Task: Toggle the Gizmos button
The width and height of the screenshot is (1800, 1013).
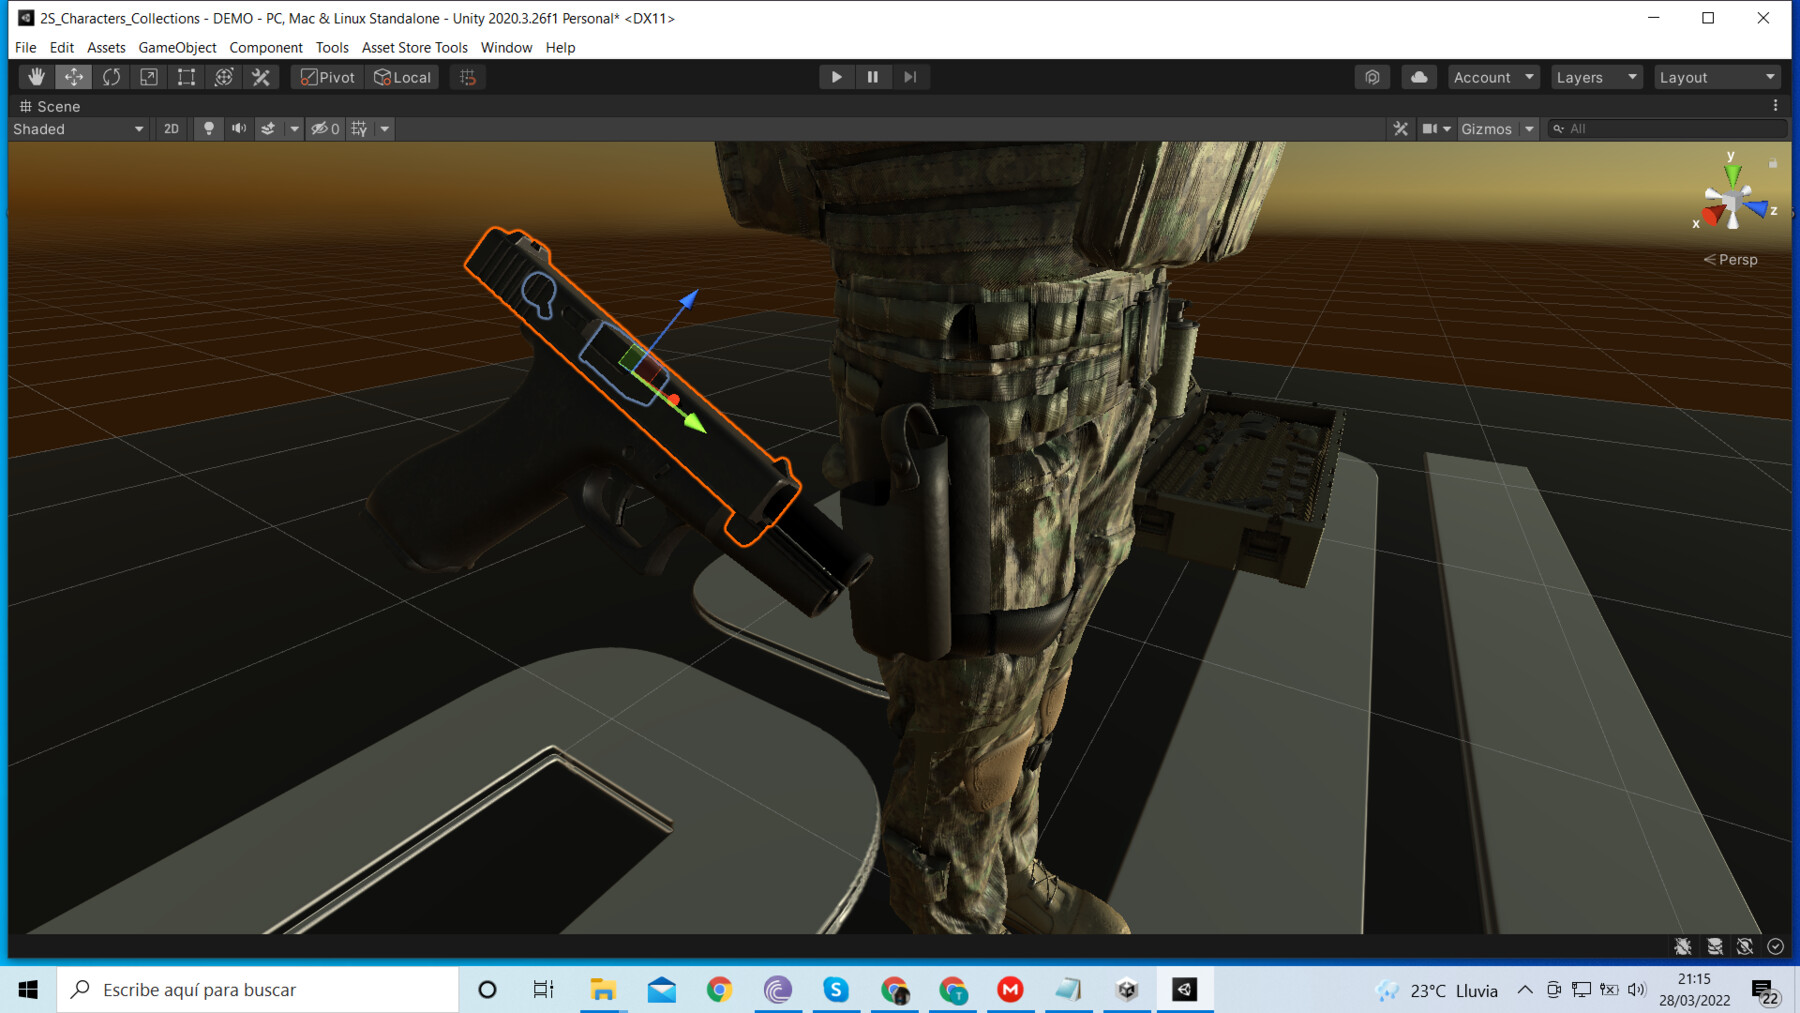Action: (x=1487, y=129)
